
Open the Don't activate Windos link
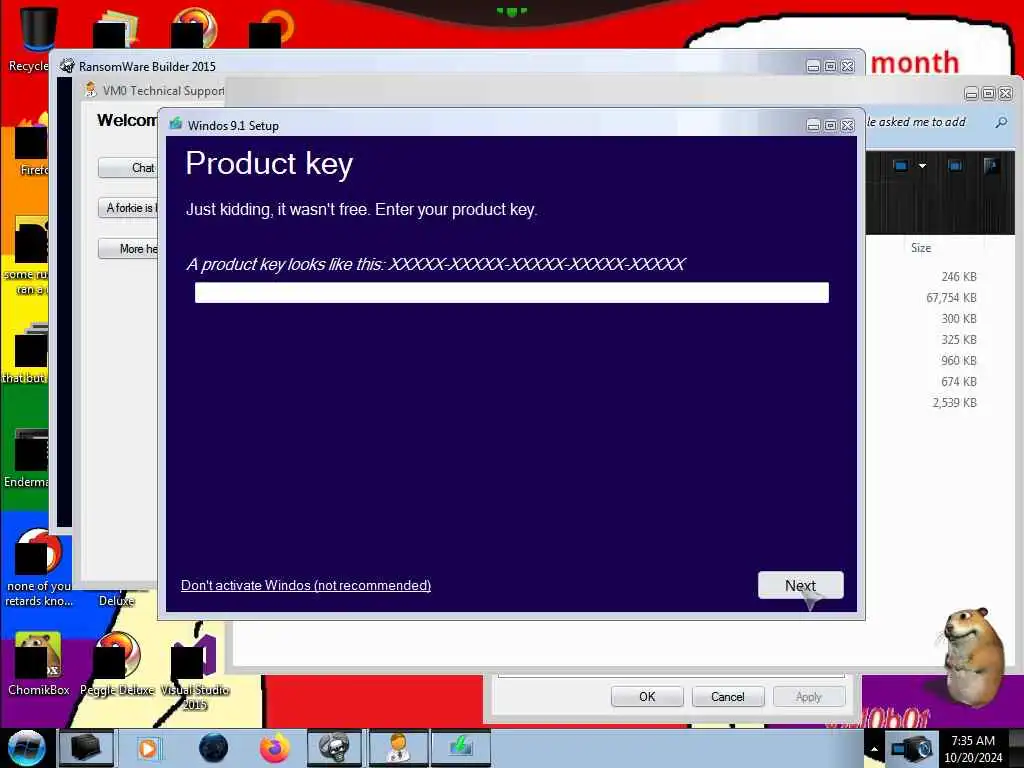[306, 585]
